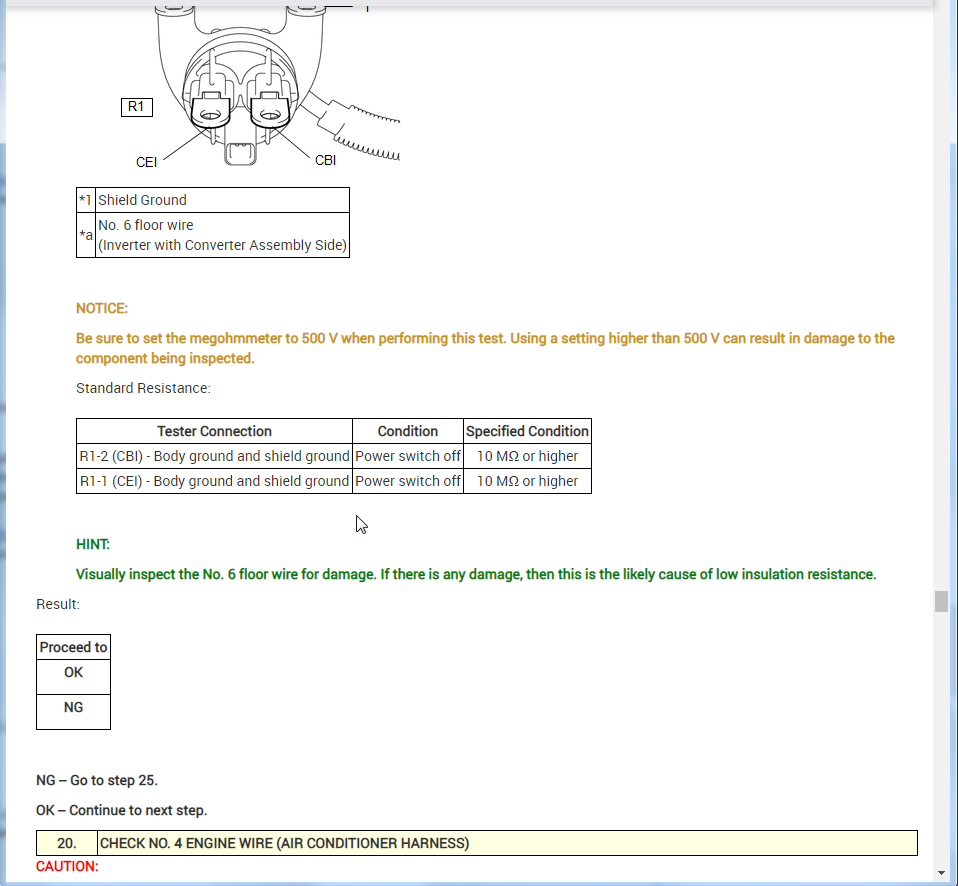Select the R1-2 (CBI) tester connection cell

point(214,456)
